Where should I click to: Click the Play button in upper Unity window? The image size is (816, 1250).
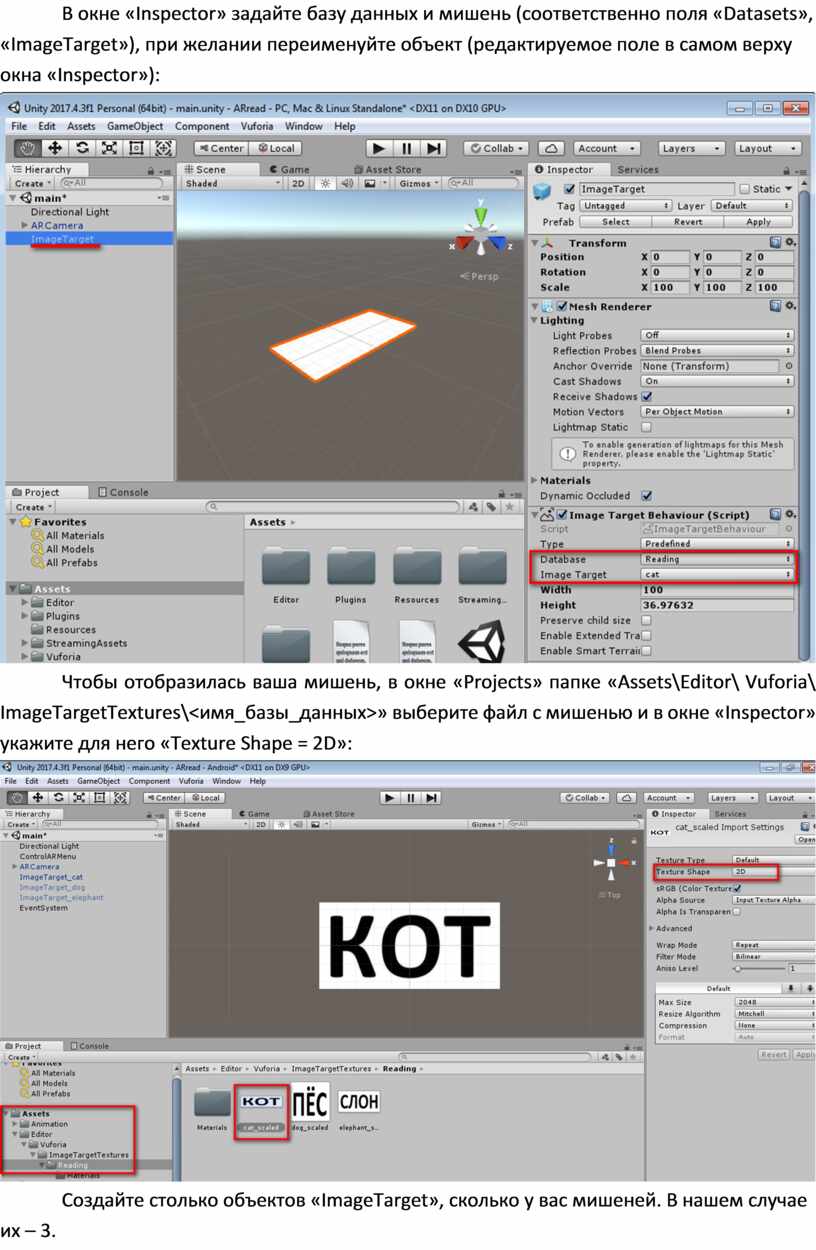(x=379, y=148)
